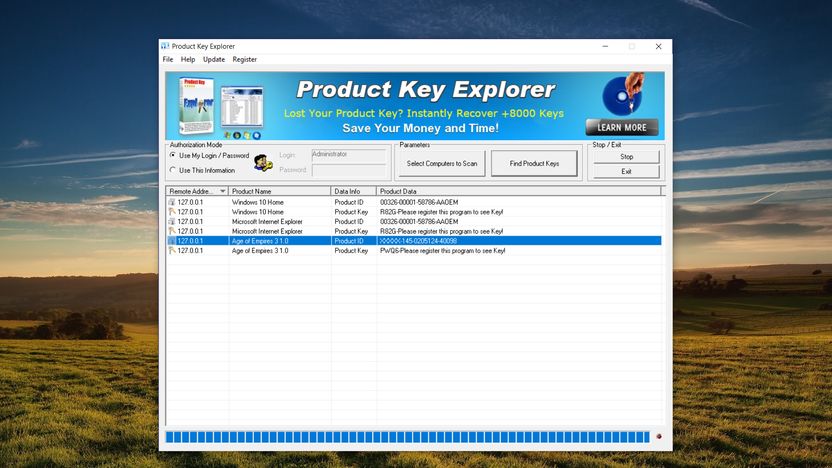Click the Data Info column header
The width and height of the screenshot is (832, 468).
point(353,191)
